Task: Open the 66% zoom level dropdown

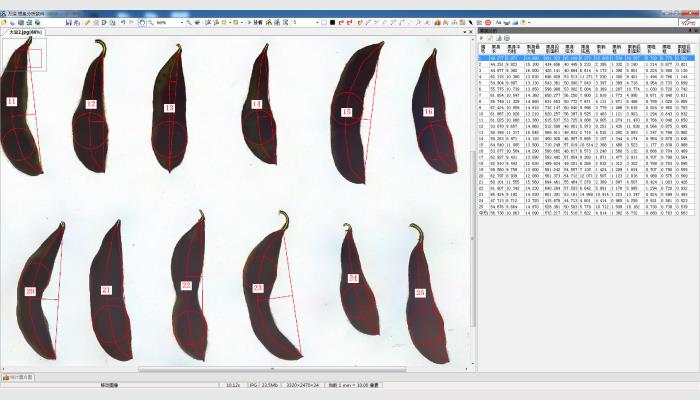Action: coord(182,21)
